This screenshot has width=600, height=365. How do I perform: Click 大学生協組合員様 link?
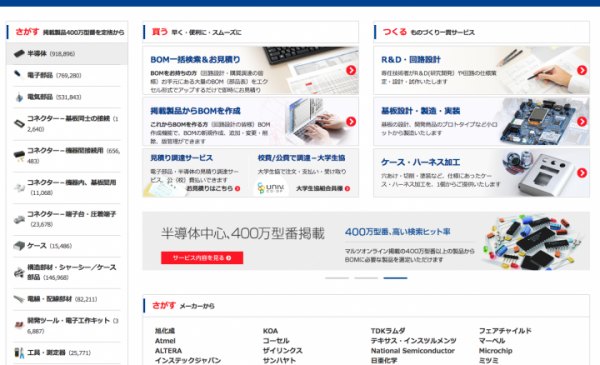tap(323, 189)
